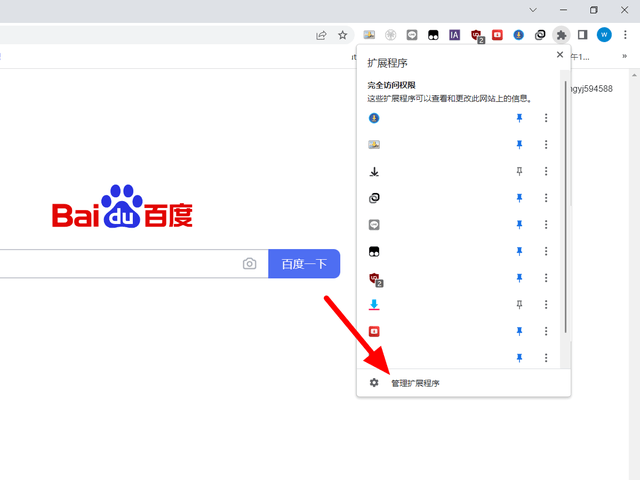
Task: Pin the blue download arrow extension
Action: coord(519,304)
